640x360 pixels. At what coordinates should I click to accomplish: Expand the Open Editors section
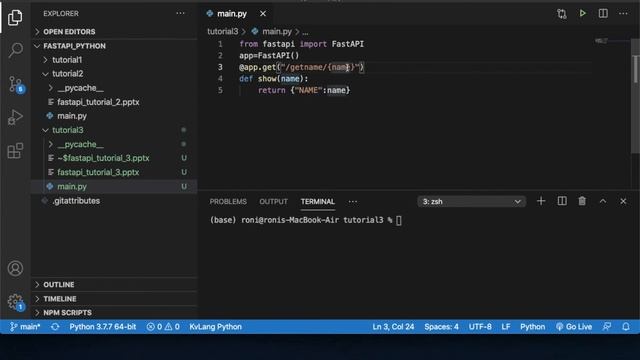point(114,31)
